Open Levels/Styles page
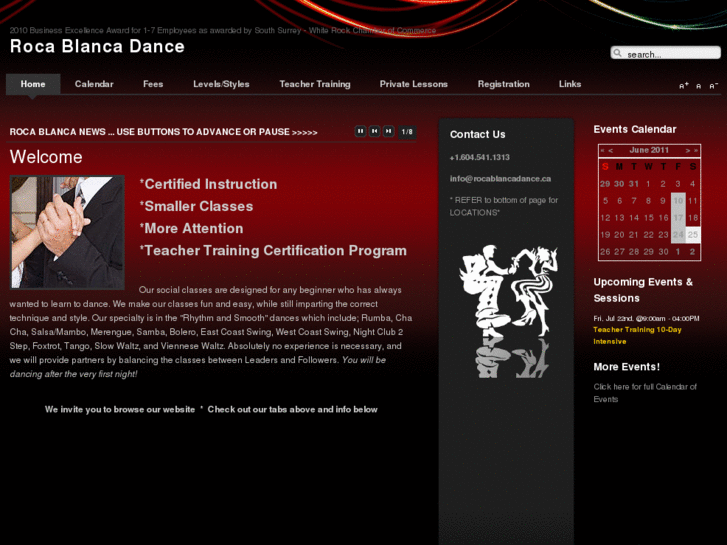727x545 pixels. click(x=221, y=84)
